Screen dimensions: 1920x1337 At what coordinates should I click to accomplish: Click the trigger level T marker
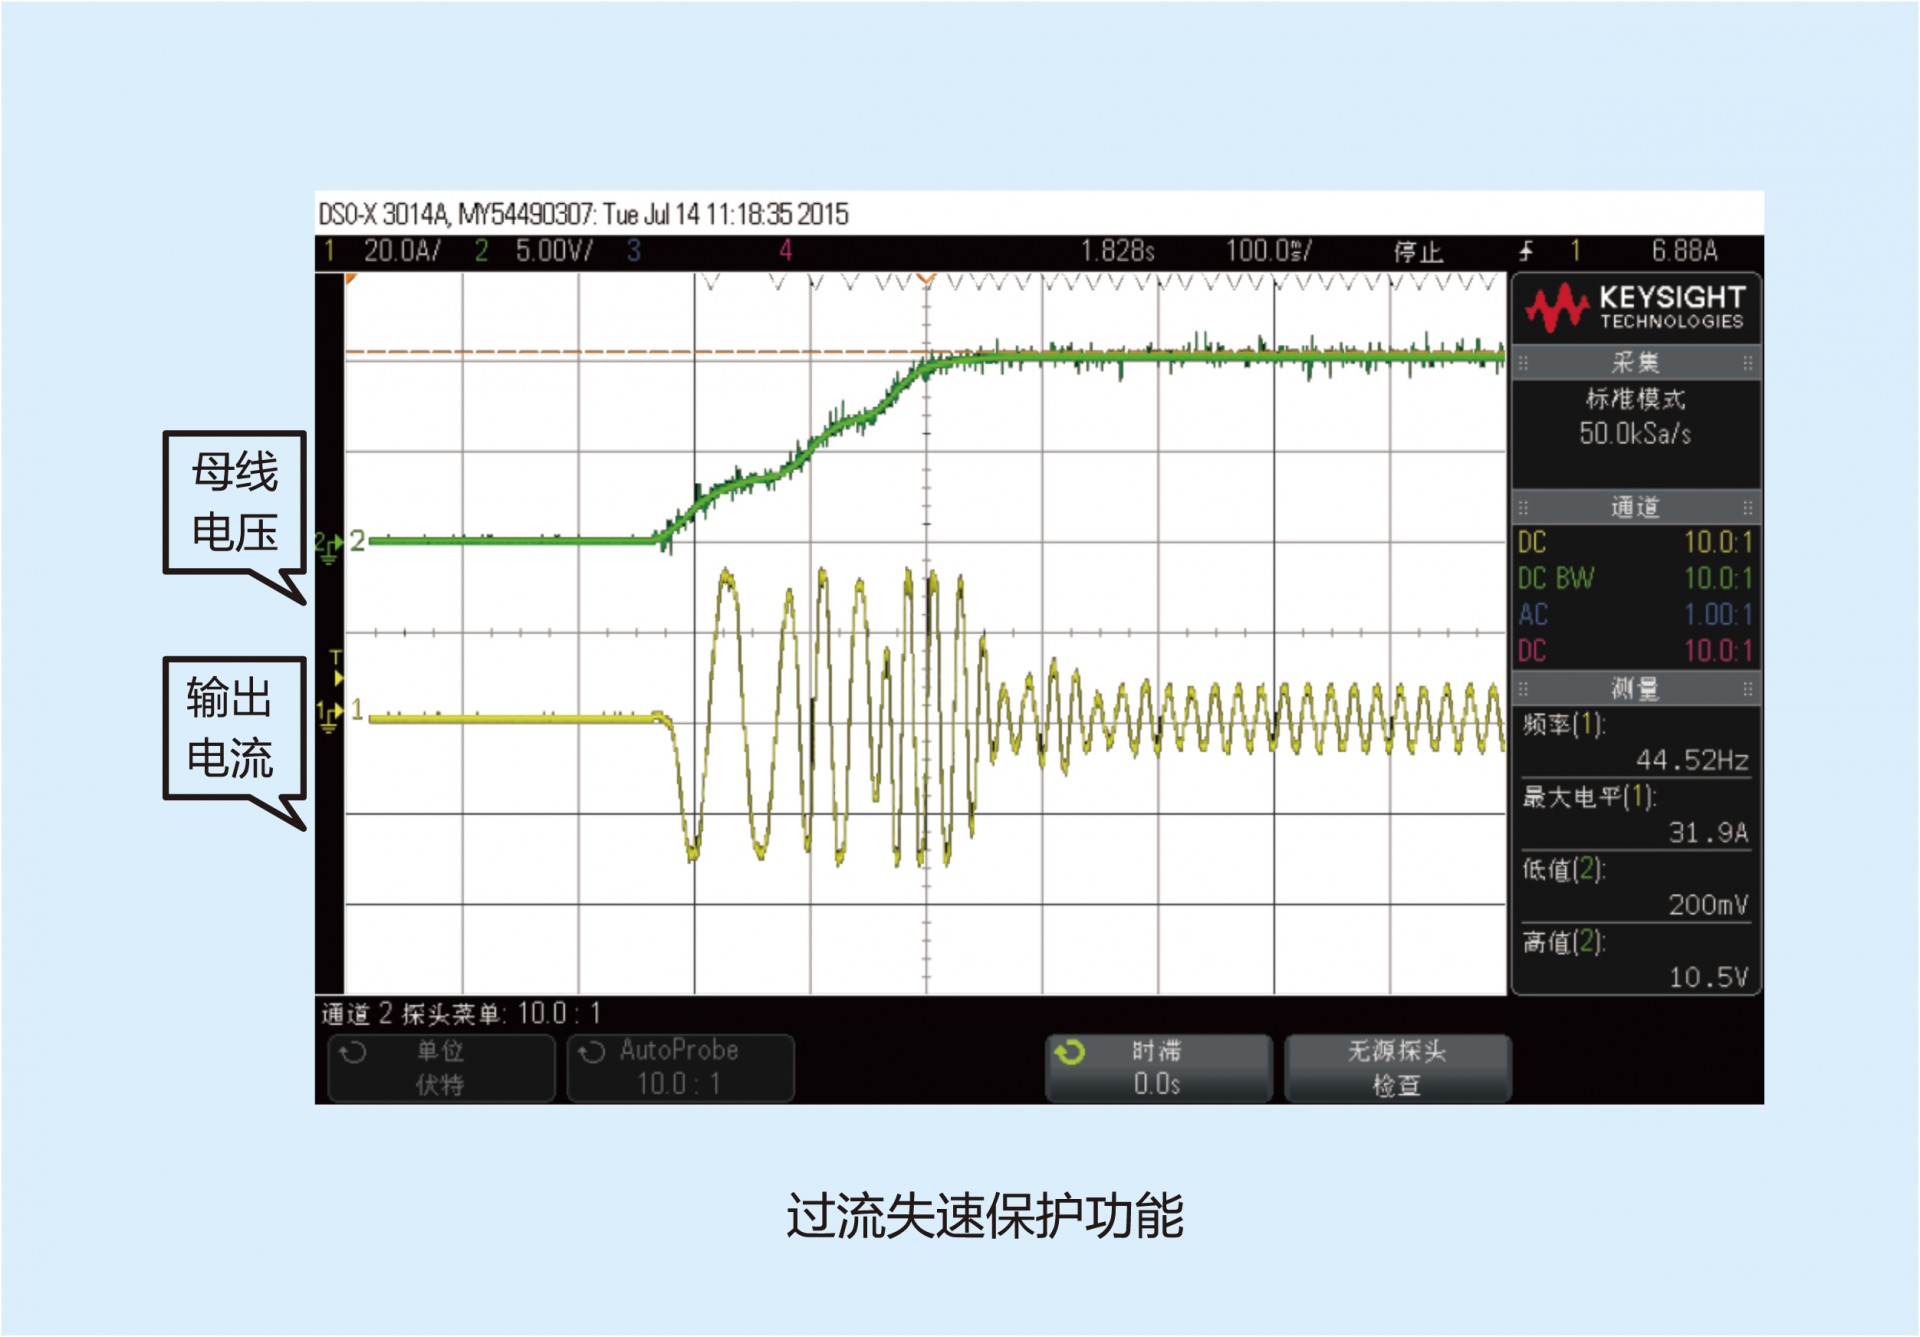336,666
